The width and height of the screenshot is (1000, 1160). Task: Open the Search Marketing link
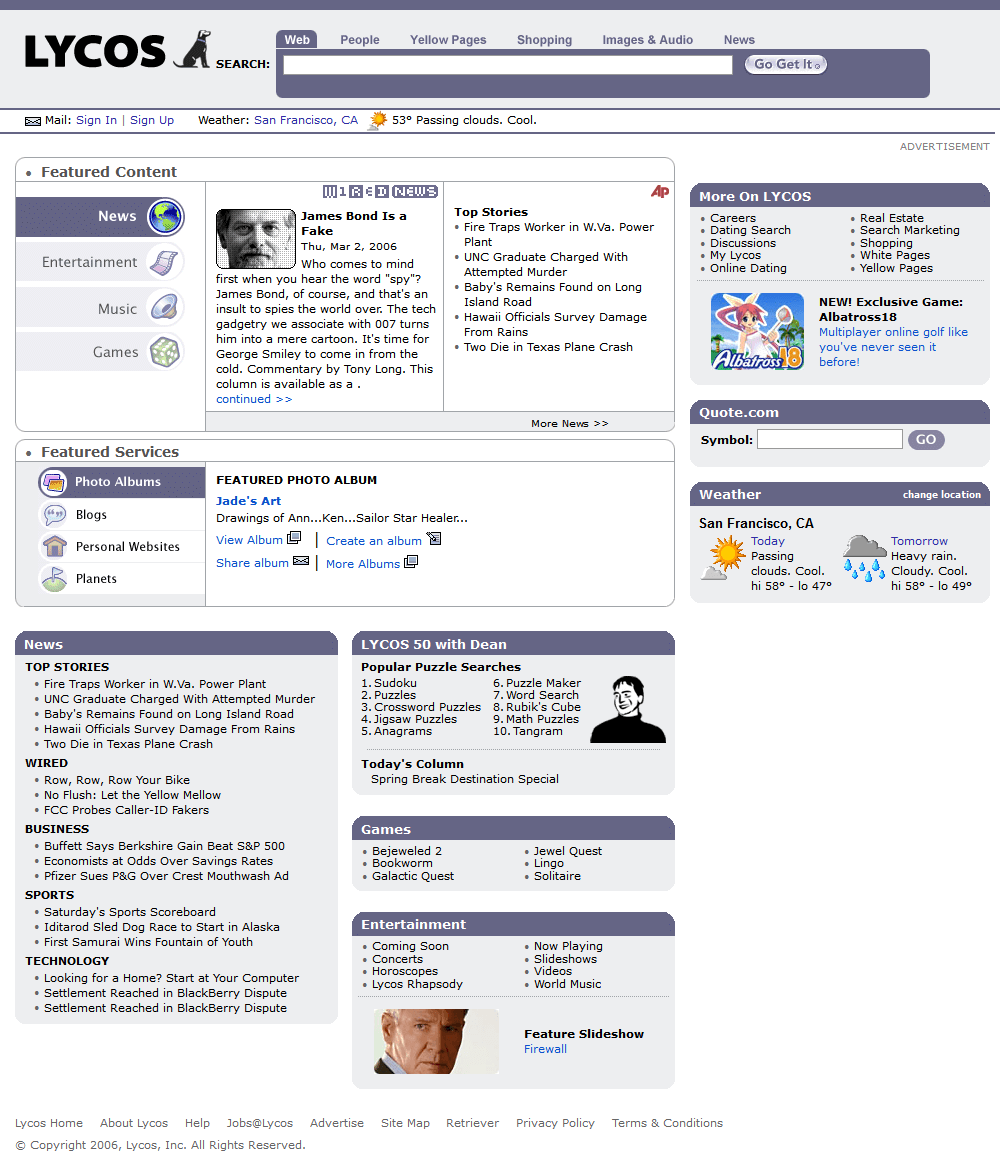tap(910, 230)
